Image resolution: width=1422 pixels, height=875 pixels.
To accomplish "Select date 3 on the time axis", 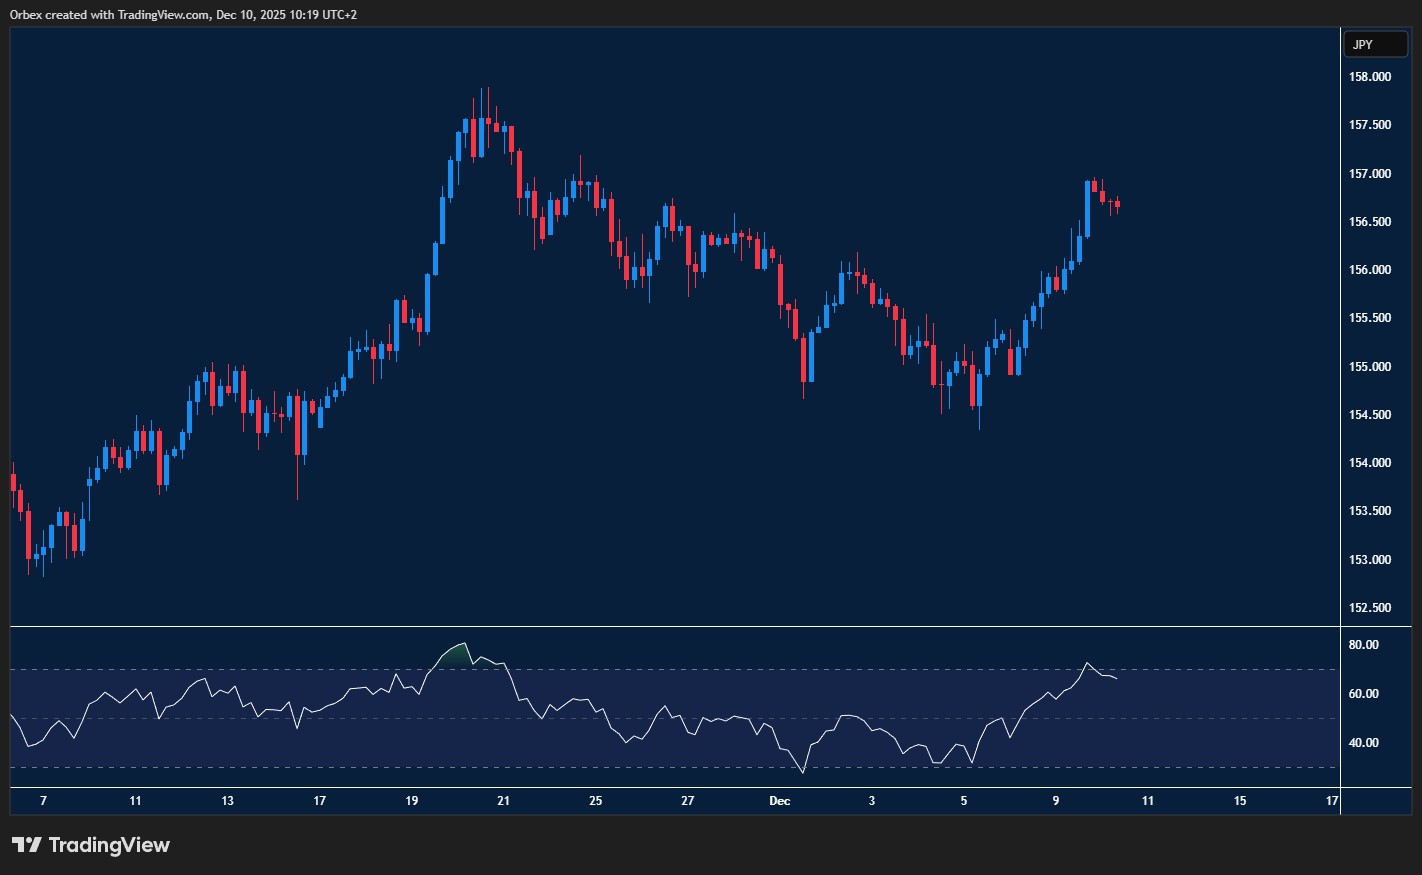I will point(871,801).
